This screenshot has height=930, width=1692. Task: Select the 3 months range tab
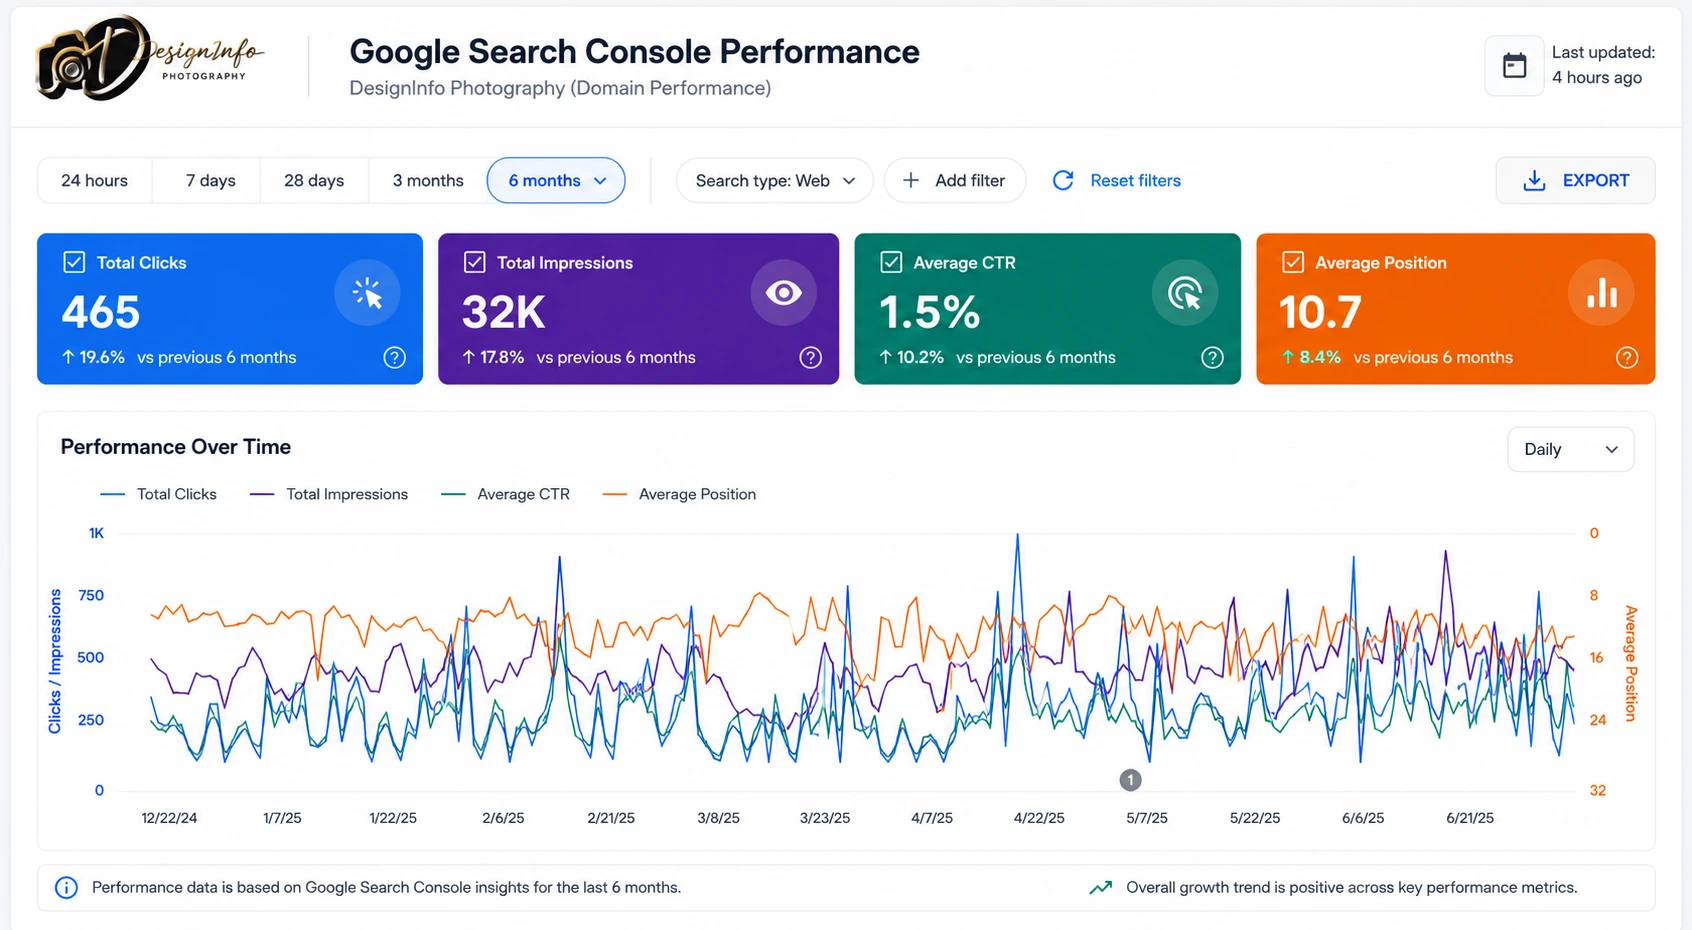point(428,180)
